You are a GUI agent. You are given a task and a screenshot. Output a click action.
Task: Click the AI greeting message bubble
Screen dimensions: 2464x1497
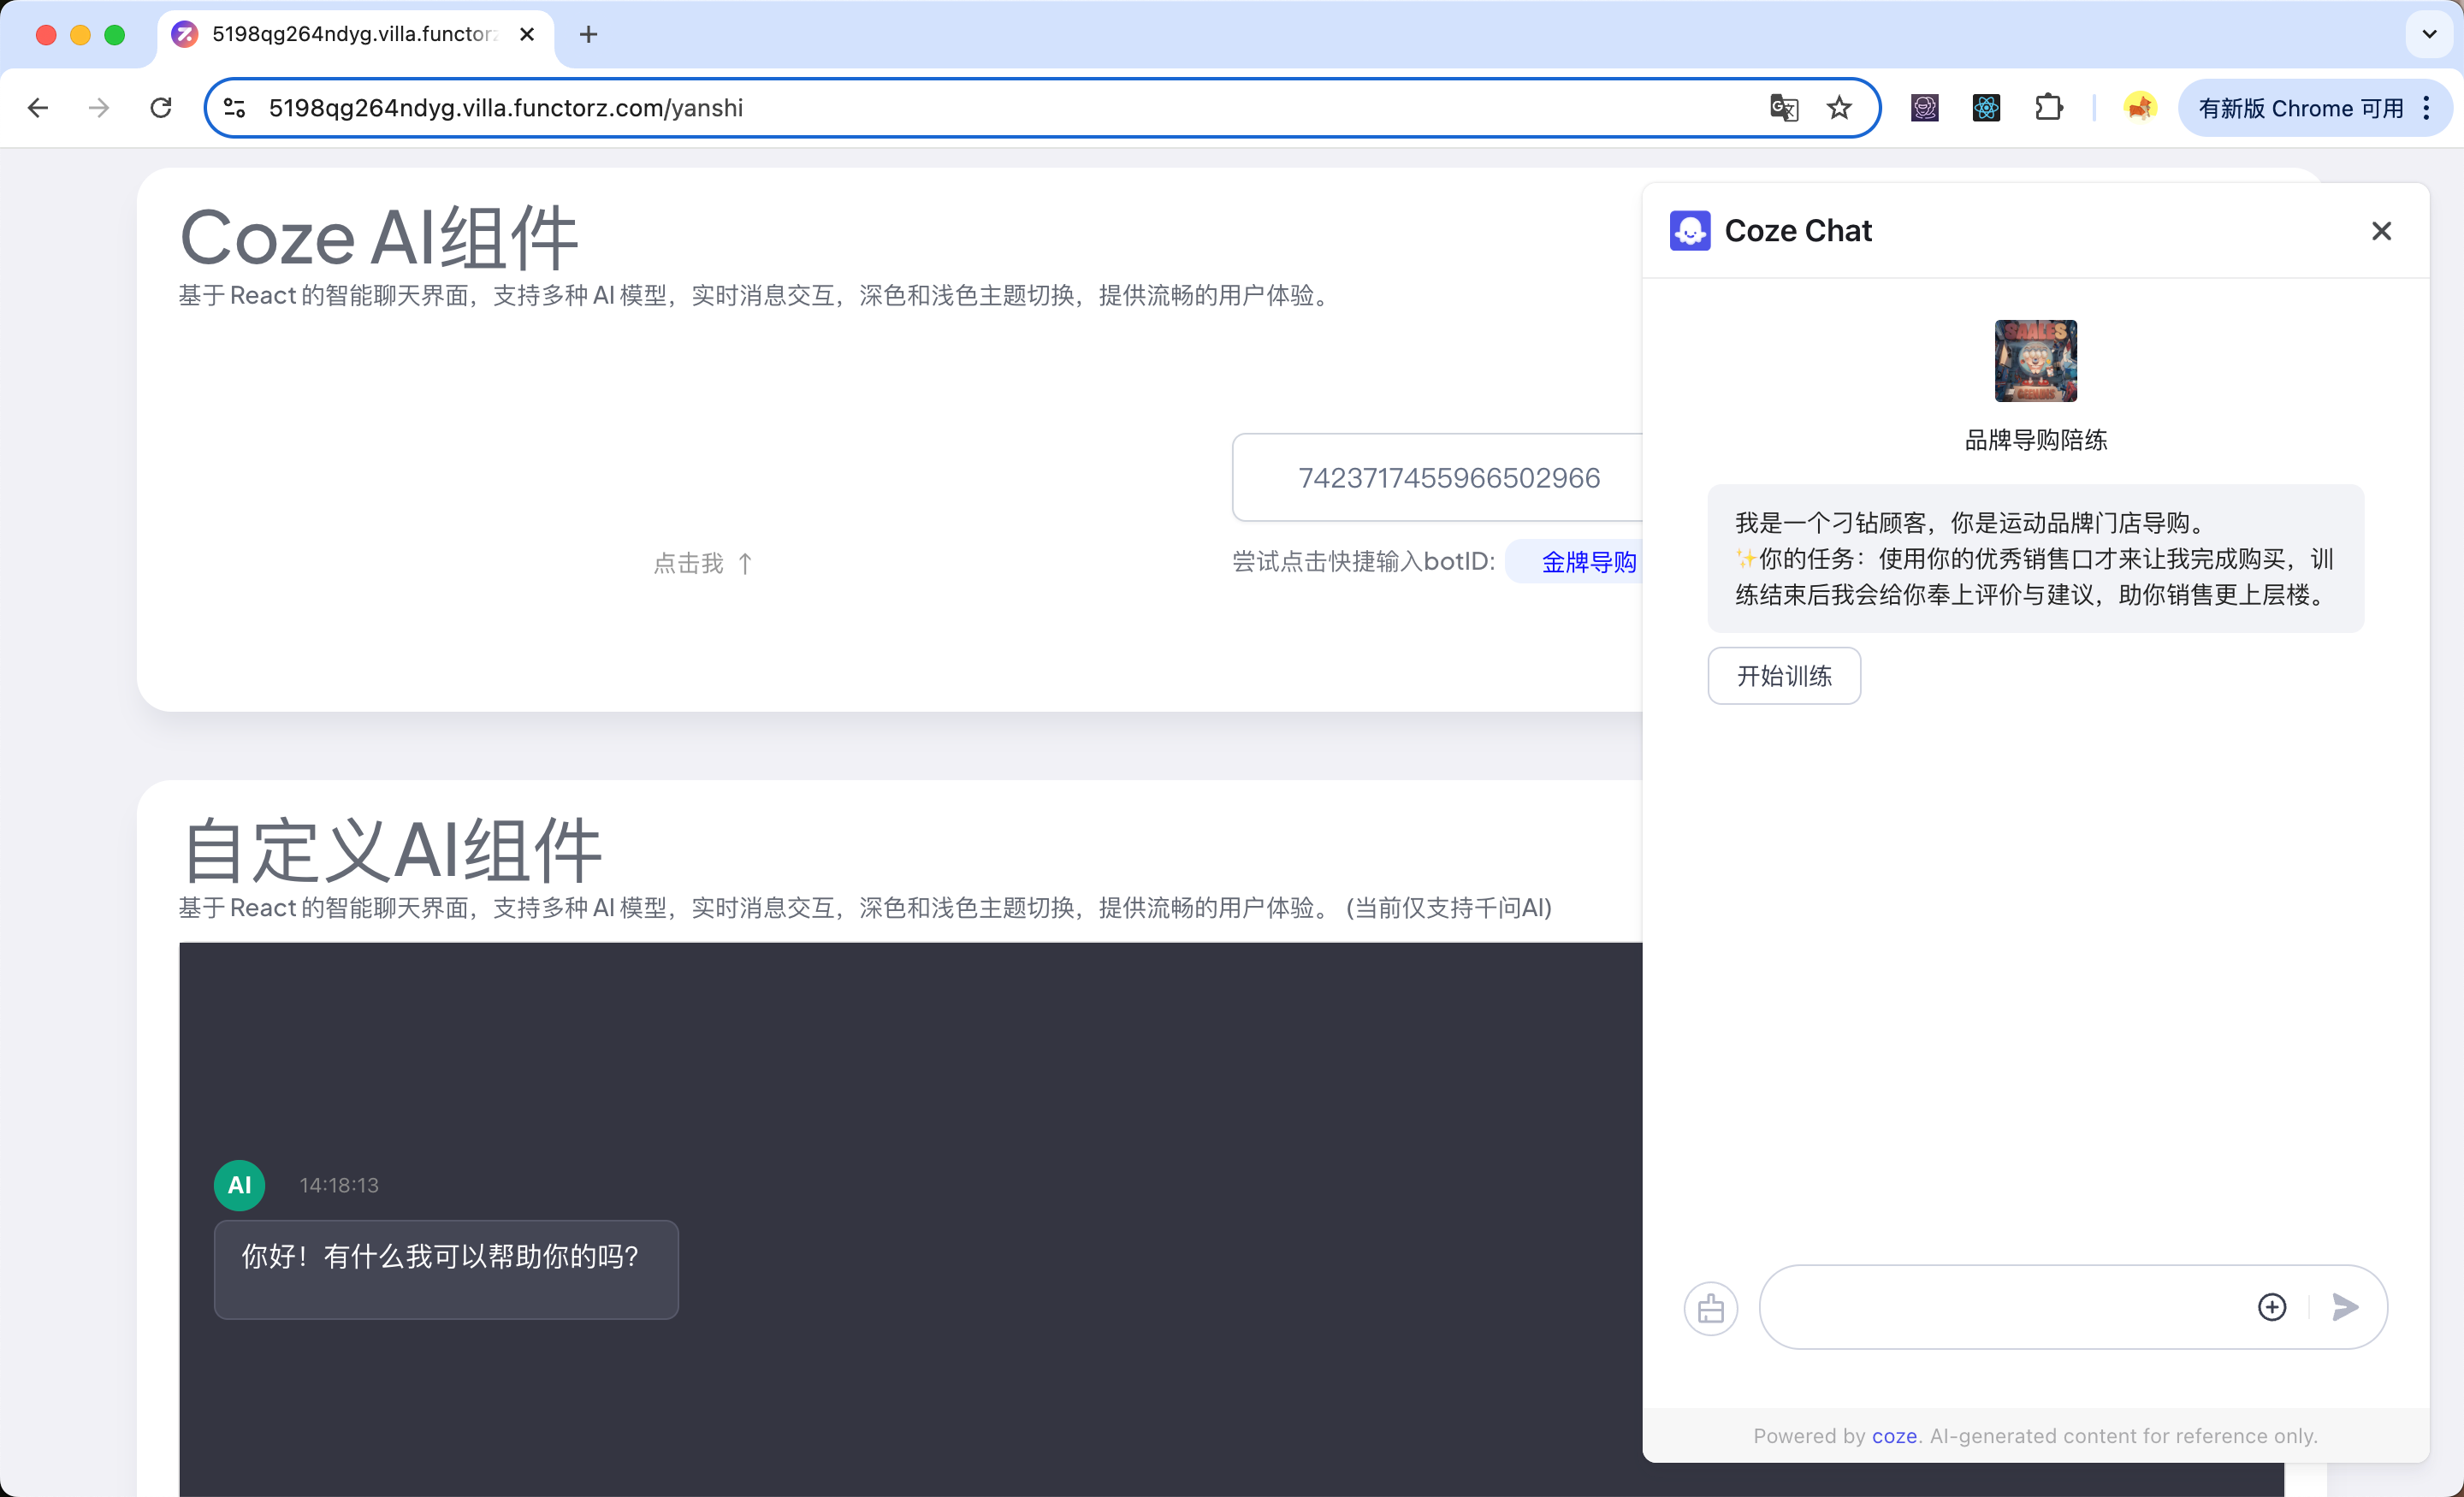pos(446,1269)
